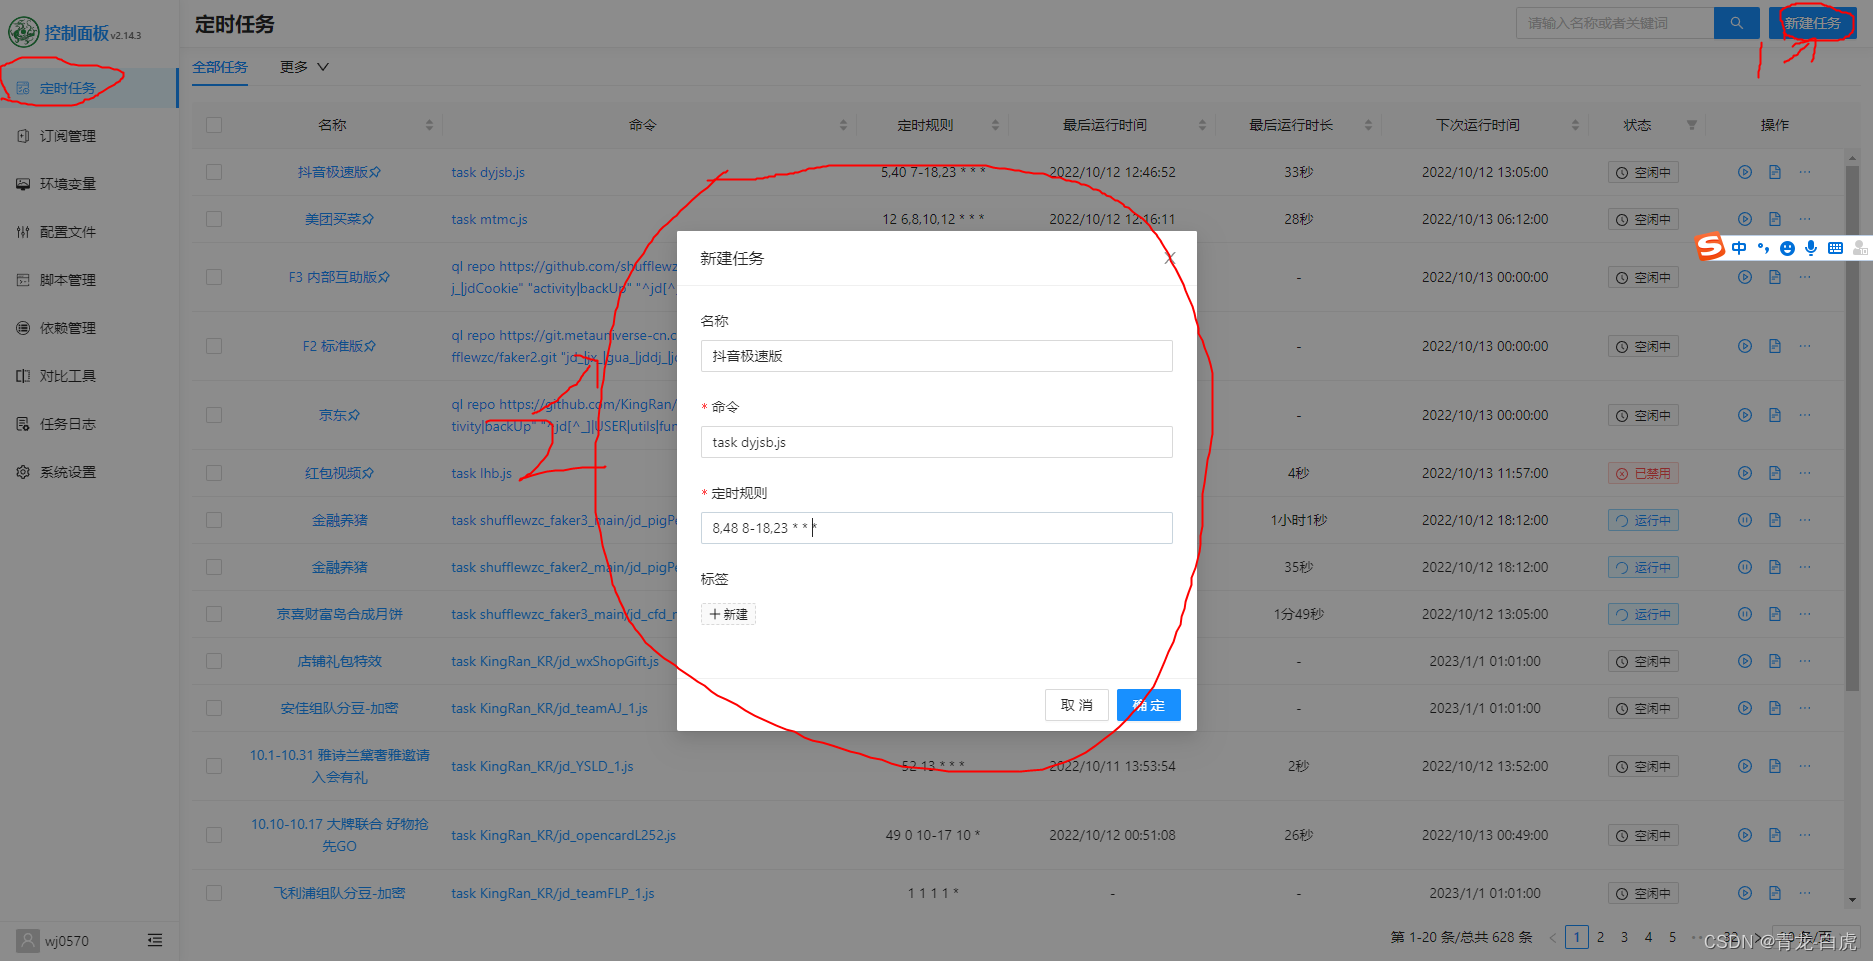Run the 抖音极速版 task with play icon
This screenshot has width=1873, height=961.
point(1745,172)
